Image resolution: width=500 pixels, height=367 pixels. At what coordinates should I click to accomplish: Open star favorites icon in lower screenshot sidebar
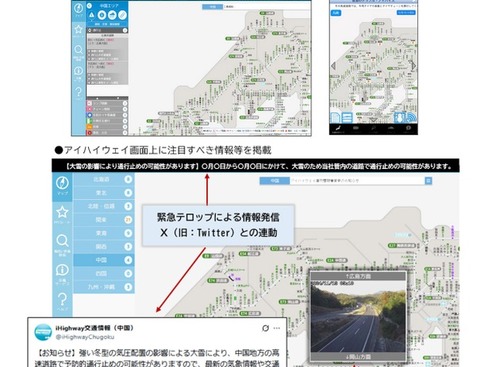click(62, 212)
